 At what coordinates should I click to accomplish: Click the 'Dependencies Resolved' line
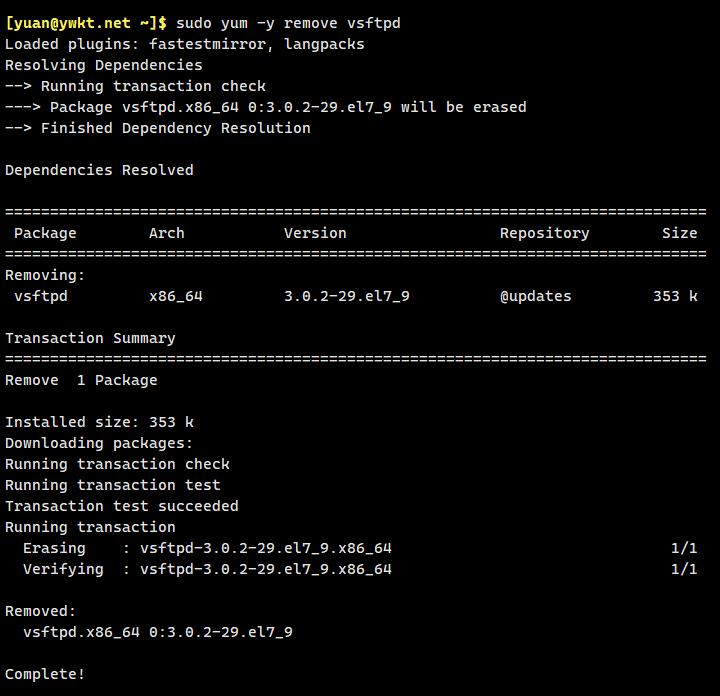coord(99,170)
